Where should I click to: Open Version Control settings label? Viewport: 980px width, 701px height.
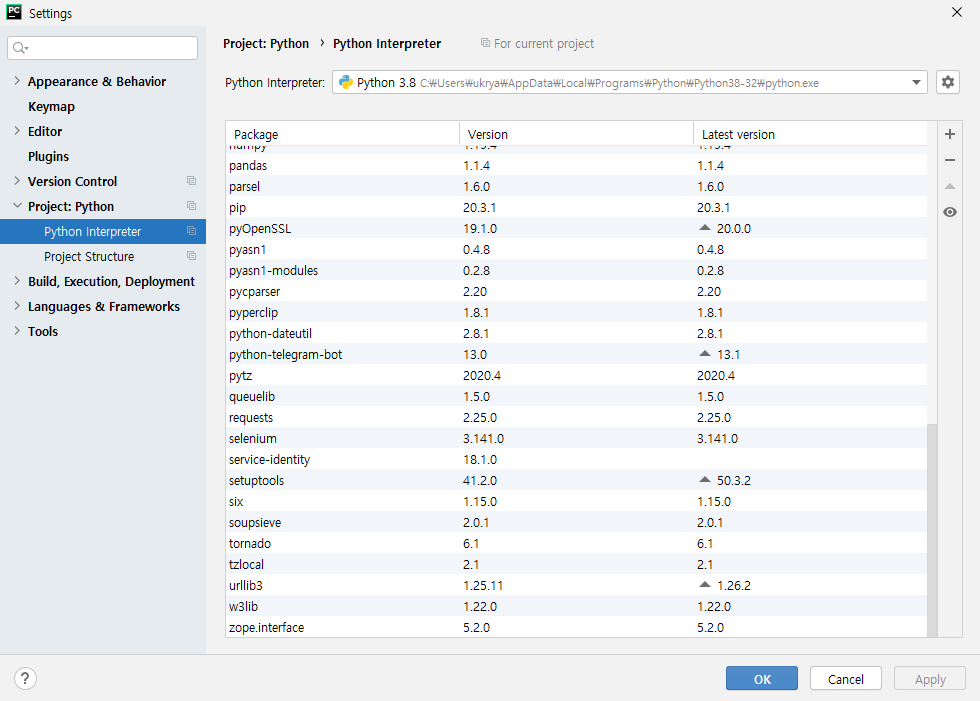pyautogui.click(x=72, y=181)
